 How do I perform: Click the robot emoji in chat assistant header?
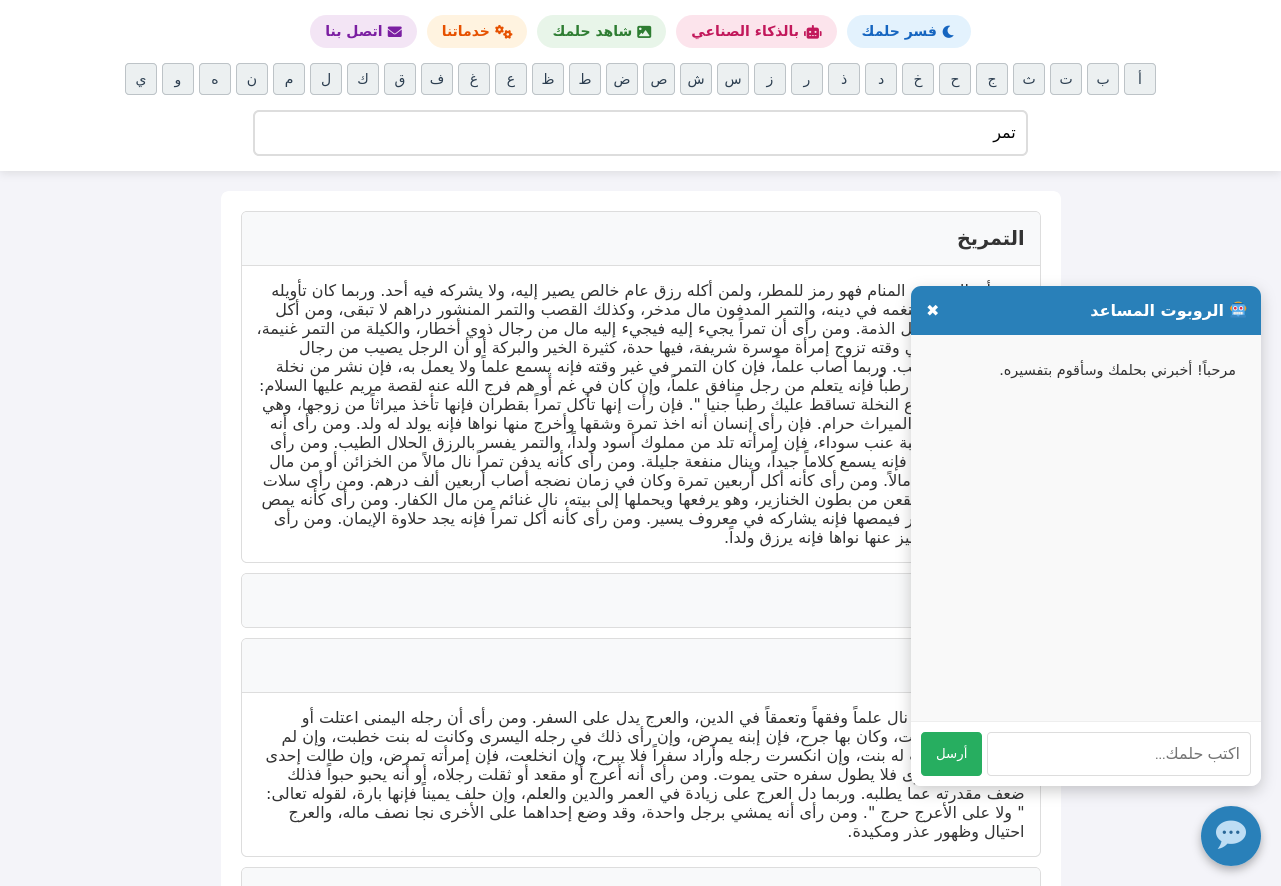click(1238, 310)
